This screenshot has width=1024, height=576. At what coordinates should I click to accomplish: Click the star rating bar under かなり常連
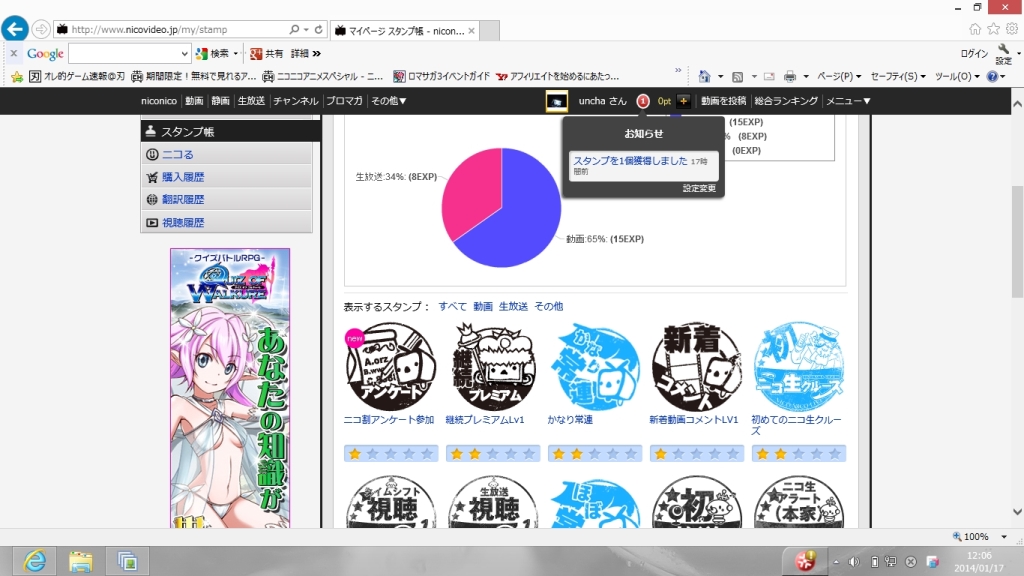tap(595, 454)
